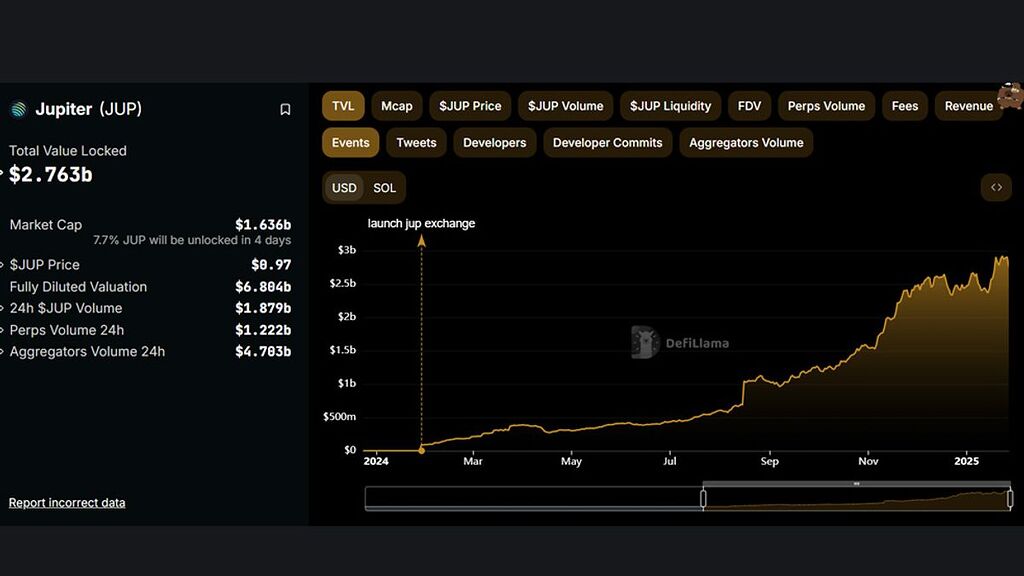Enable the Perps Volume chart metric
This screenshot has height=576, width=1024.
[826, 106]
